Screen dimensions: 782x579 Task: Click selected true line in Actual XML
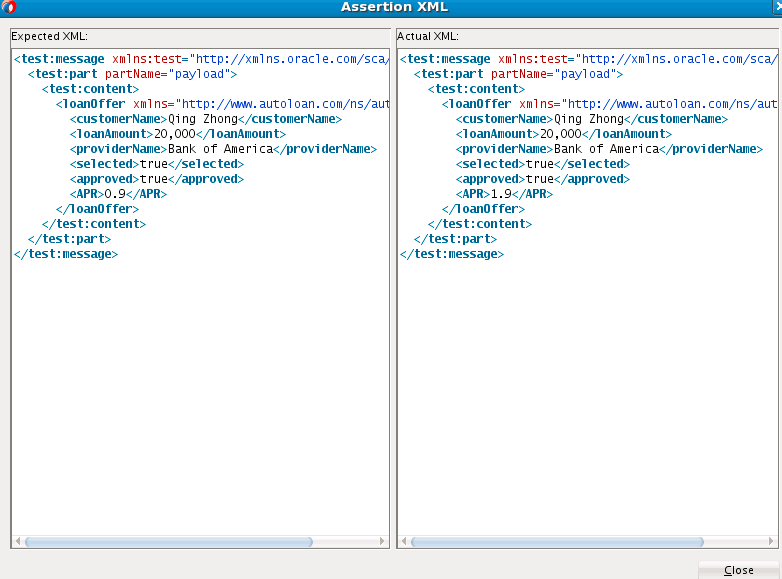click(x=543, y=164)
